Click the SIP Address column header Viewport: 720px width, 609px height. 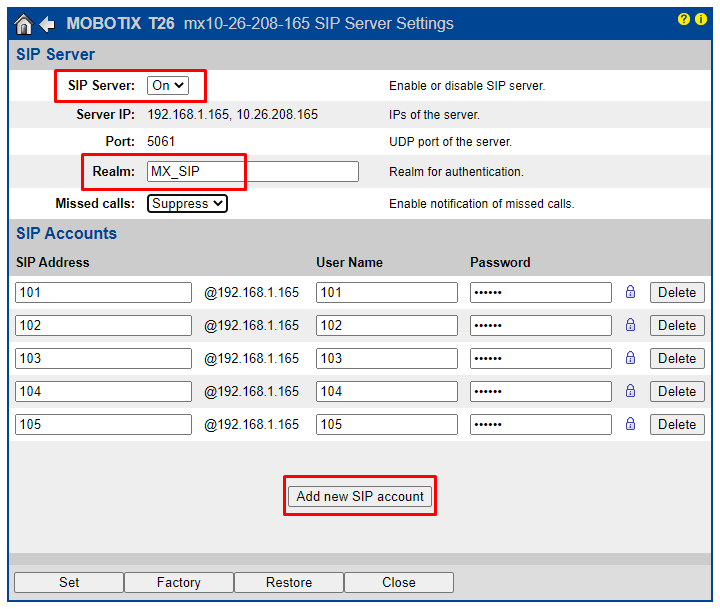[x=53, y=262]
